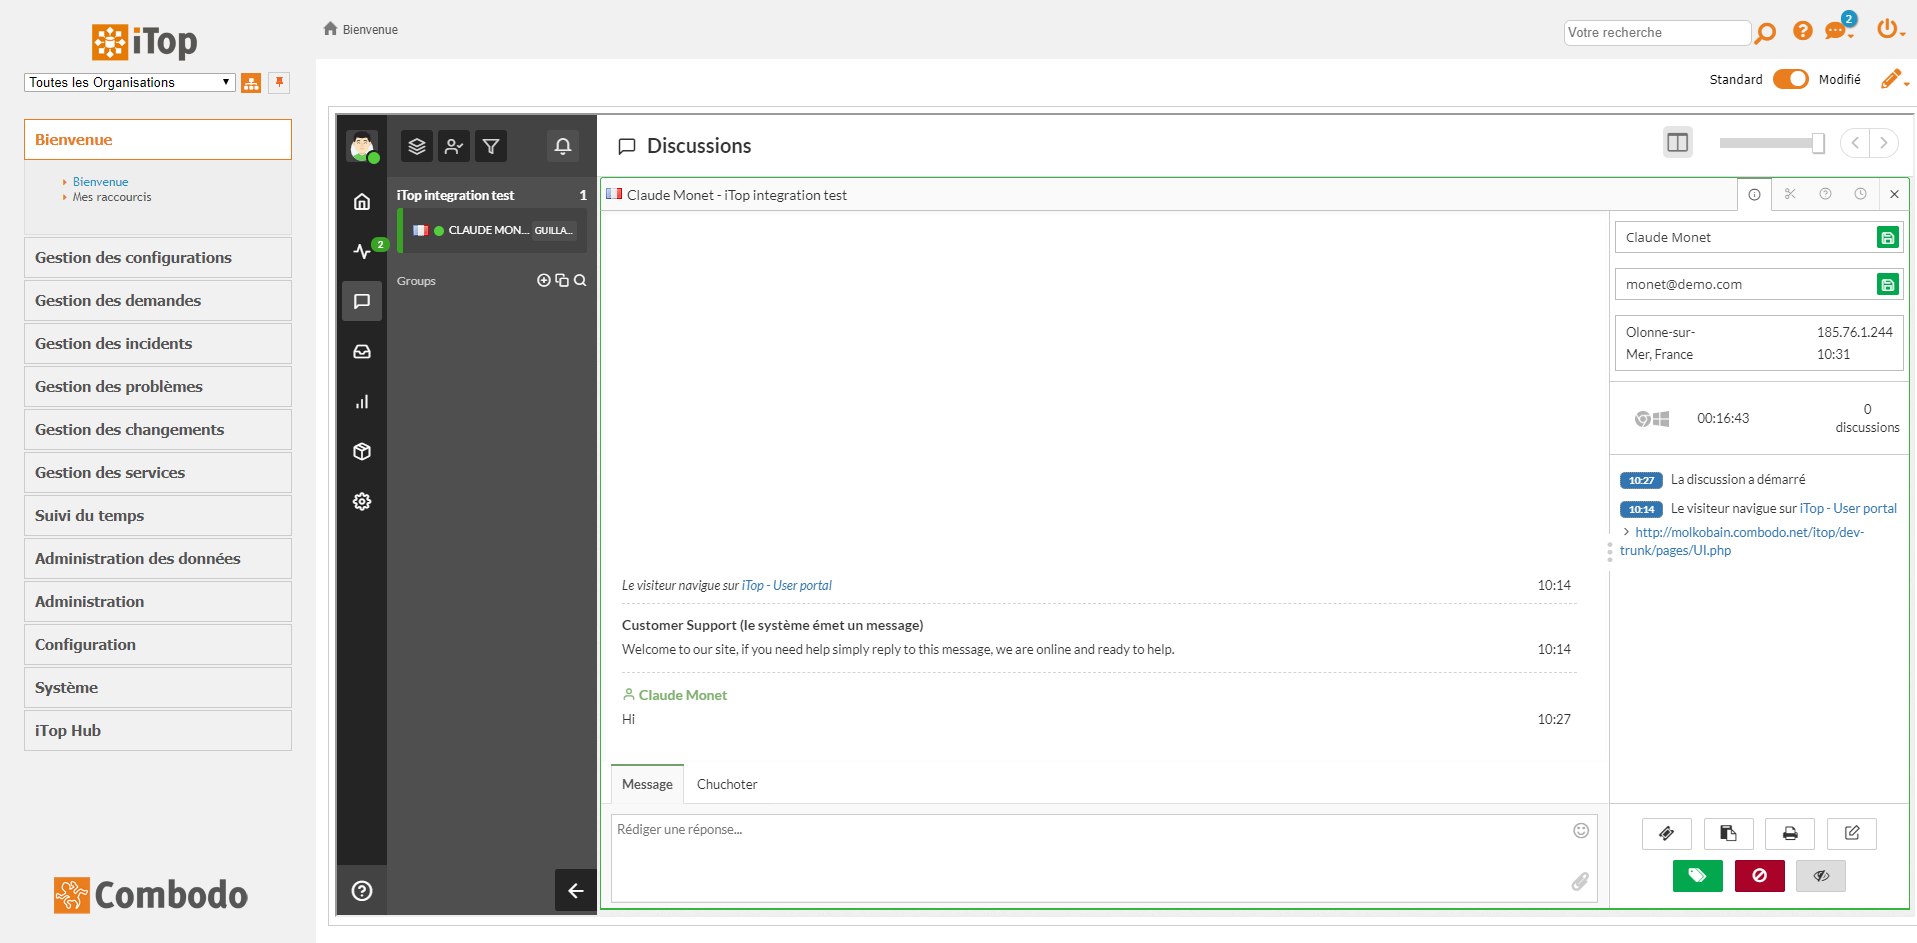The height and width of the screenshot is (943, 1917).
Task: Open the molkobain.combodo.net UI.php link
Action: (x=1742, y=541)
